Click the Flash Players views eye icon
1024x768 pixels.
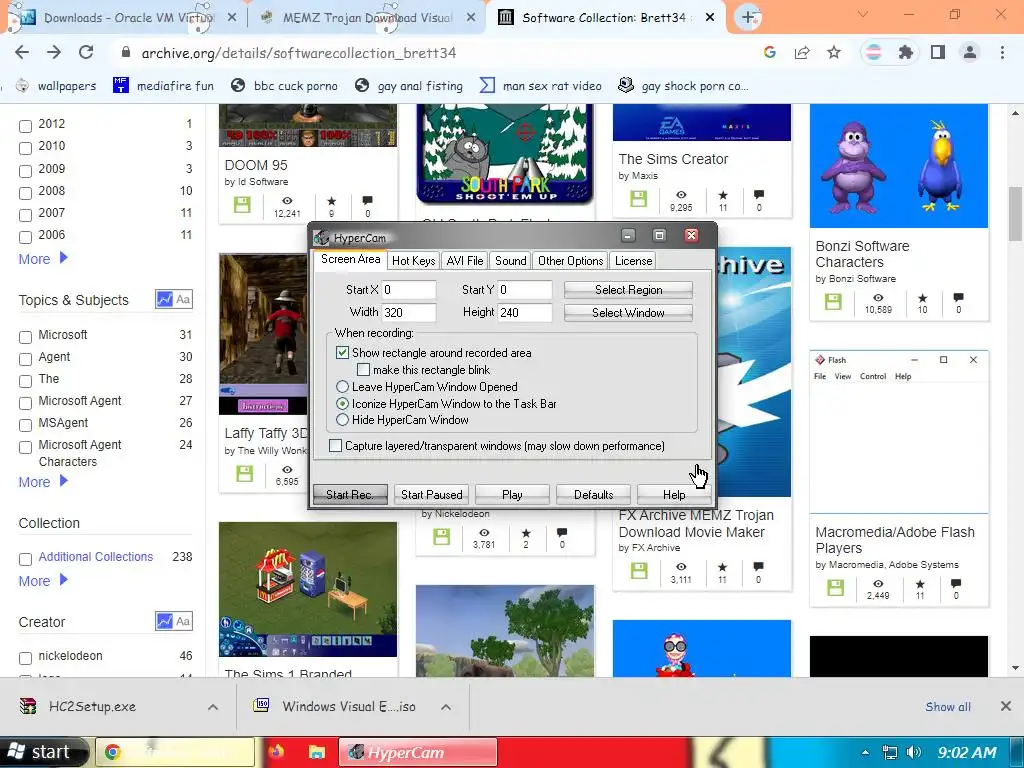click(878, 584)
